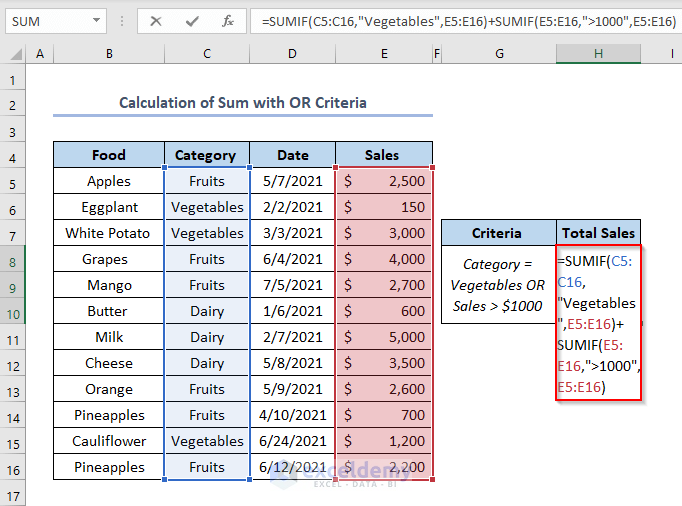Image resolution: width=682 pixels, height=506 pixels.
Task: Click the 'Category' header cell
Action: tap(207, 155)
